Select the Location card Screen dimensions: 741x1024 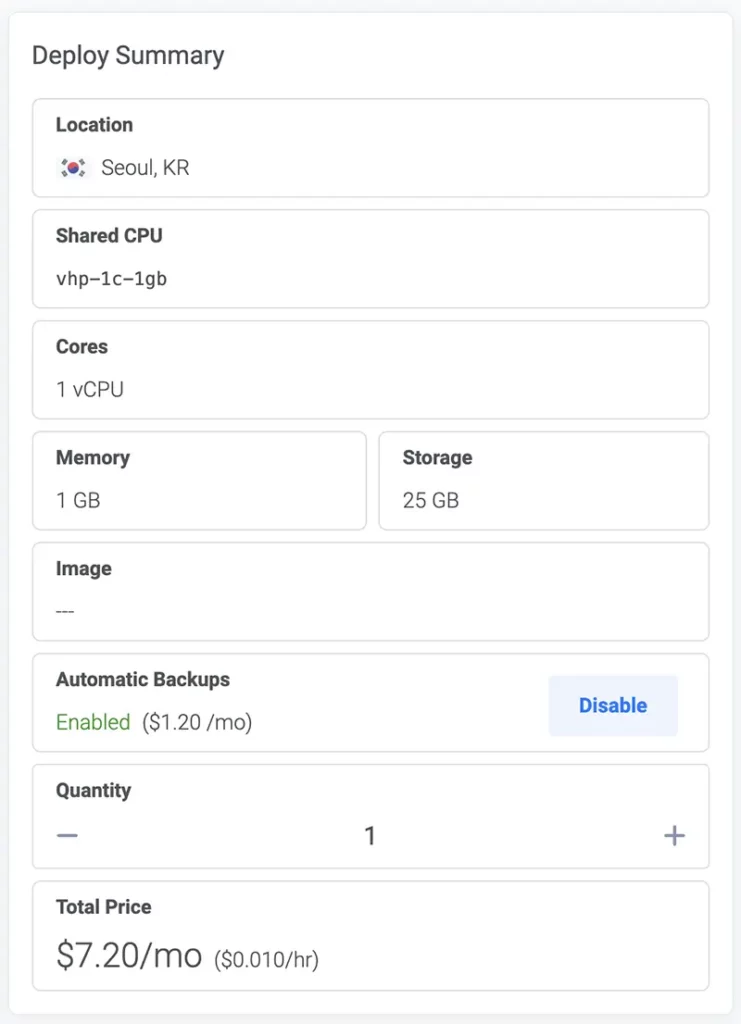371,148
